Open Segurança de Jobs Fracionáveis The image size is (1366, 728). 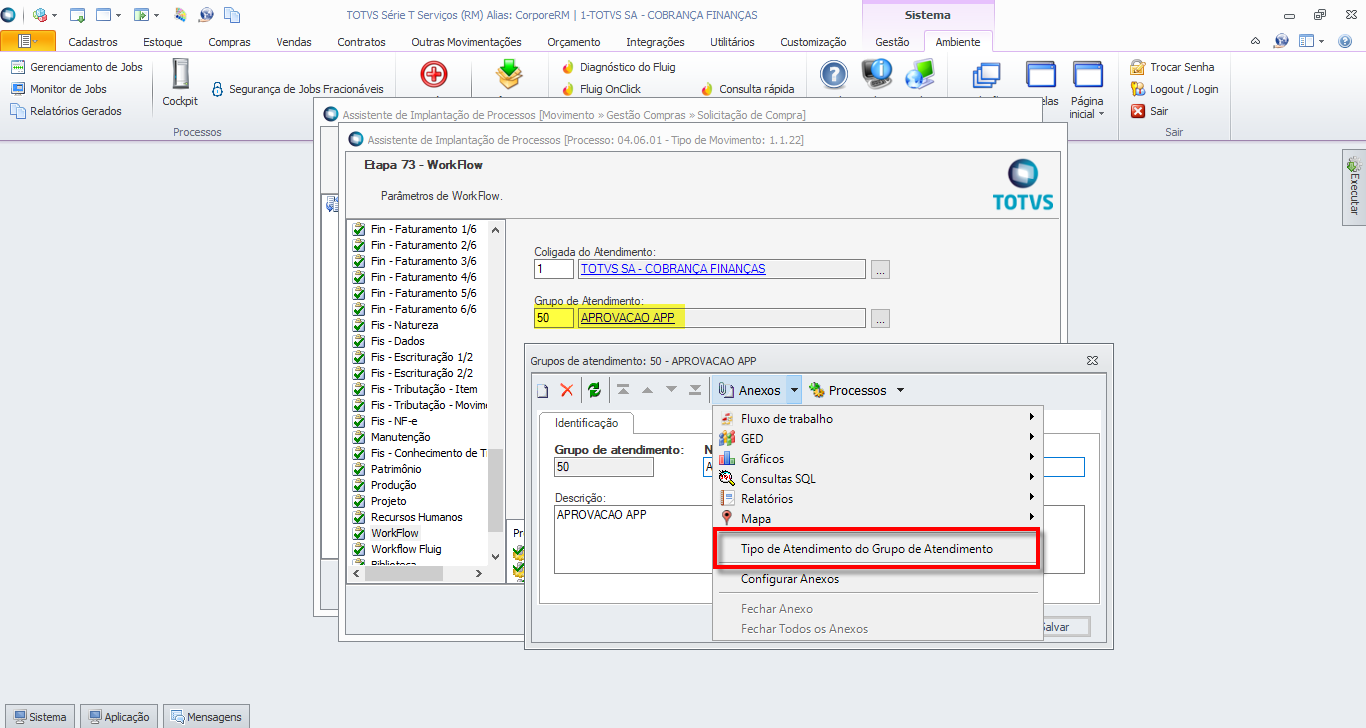click(x=297, y=89)
